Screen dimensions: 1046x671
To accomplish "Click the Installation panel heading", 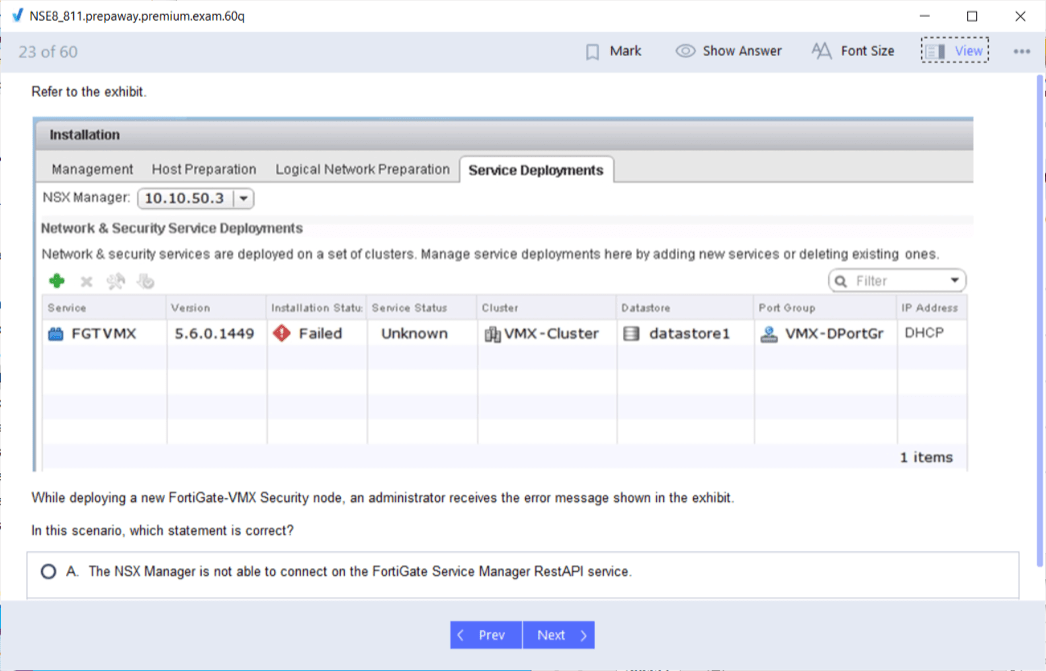I will [x=85, y=135].
